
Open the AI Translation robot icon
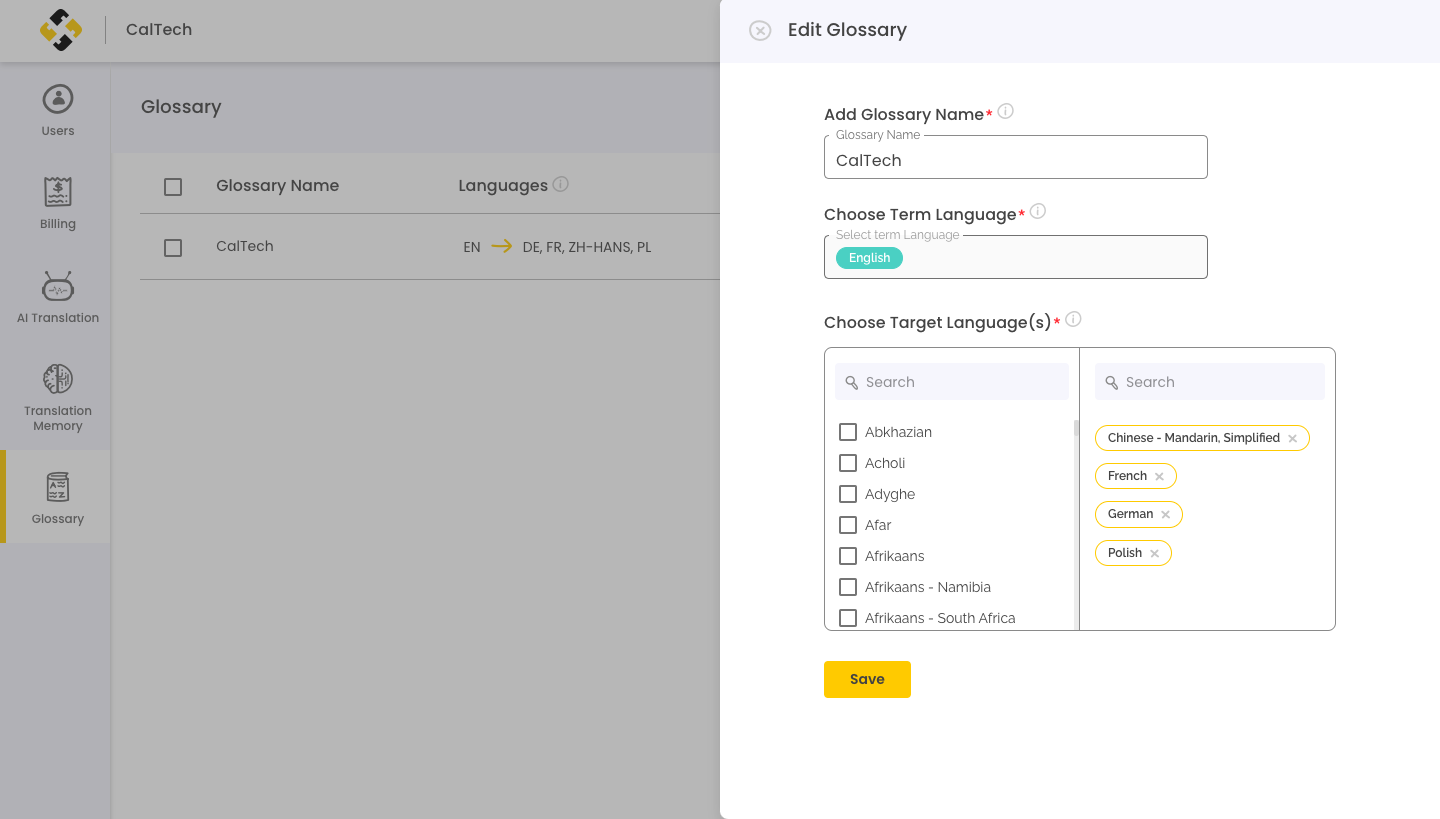(x=58, y=286)
